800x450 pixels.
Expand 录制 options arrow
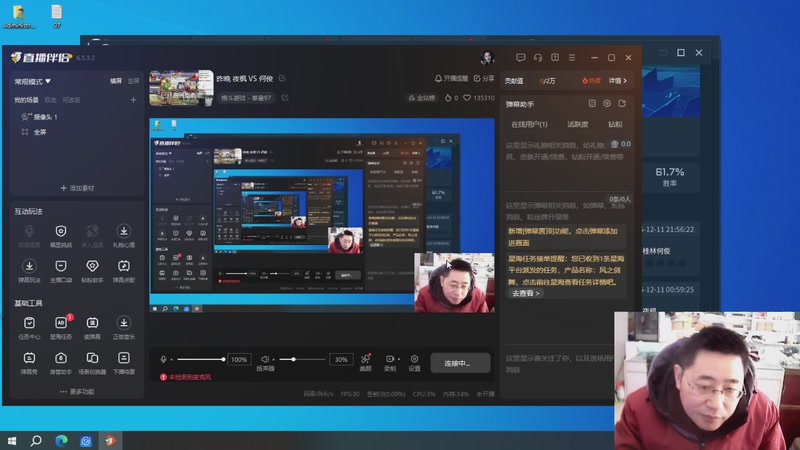click(x=398, y=359)
